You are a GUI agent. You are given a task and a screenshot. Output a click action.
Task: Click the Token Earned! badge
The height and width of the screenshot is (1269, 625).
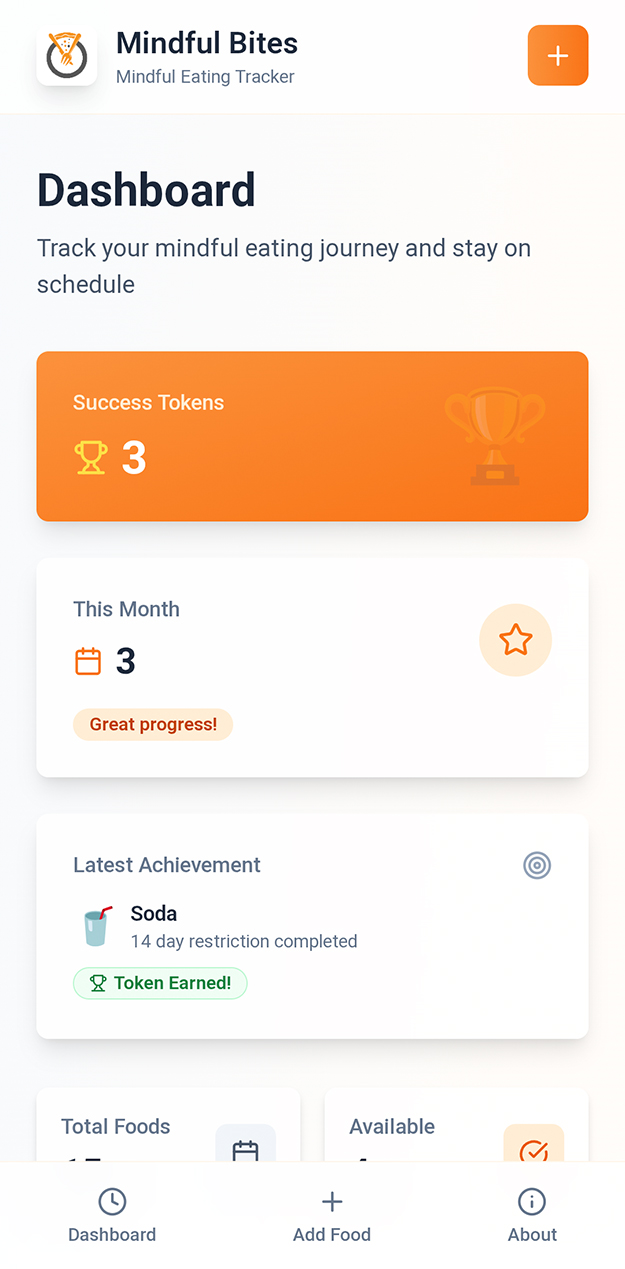click(x=160, y=983)
